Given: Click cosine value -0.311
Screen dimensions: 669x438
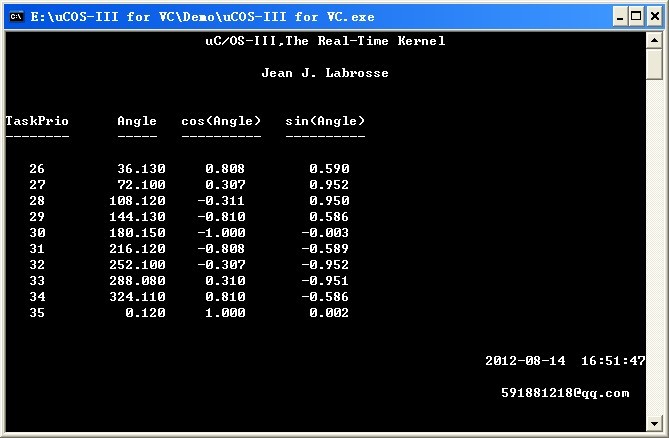Looking at the screenshot, I should pyautogui.click(x=221, y=201).
